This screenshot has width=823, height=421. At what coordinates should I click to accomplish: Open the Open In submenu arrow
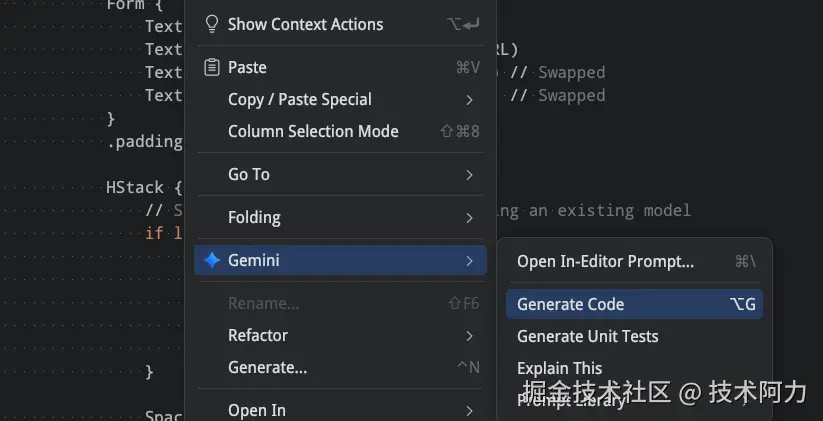point(470,411)
